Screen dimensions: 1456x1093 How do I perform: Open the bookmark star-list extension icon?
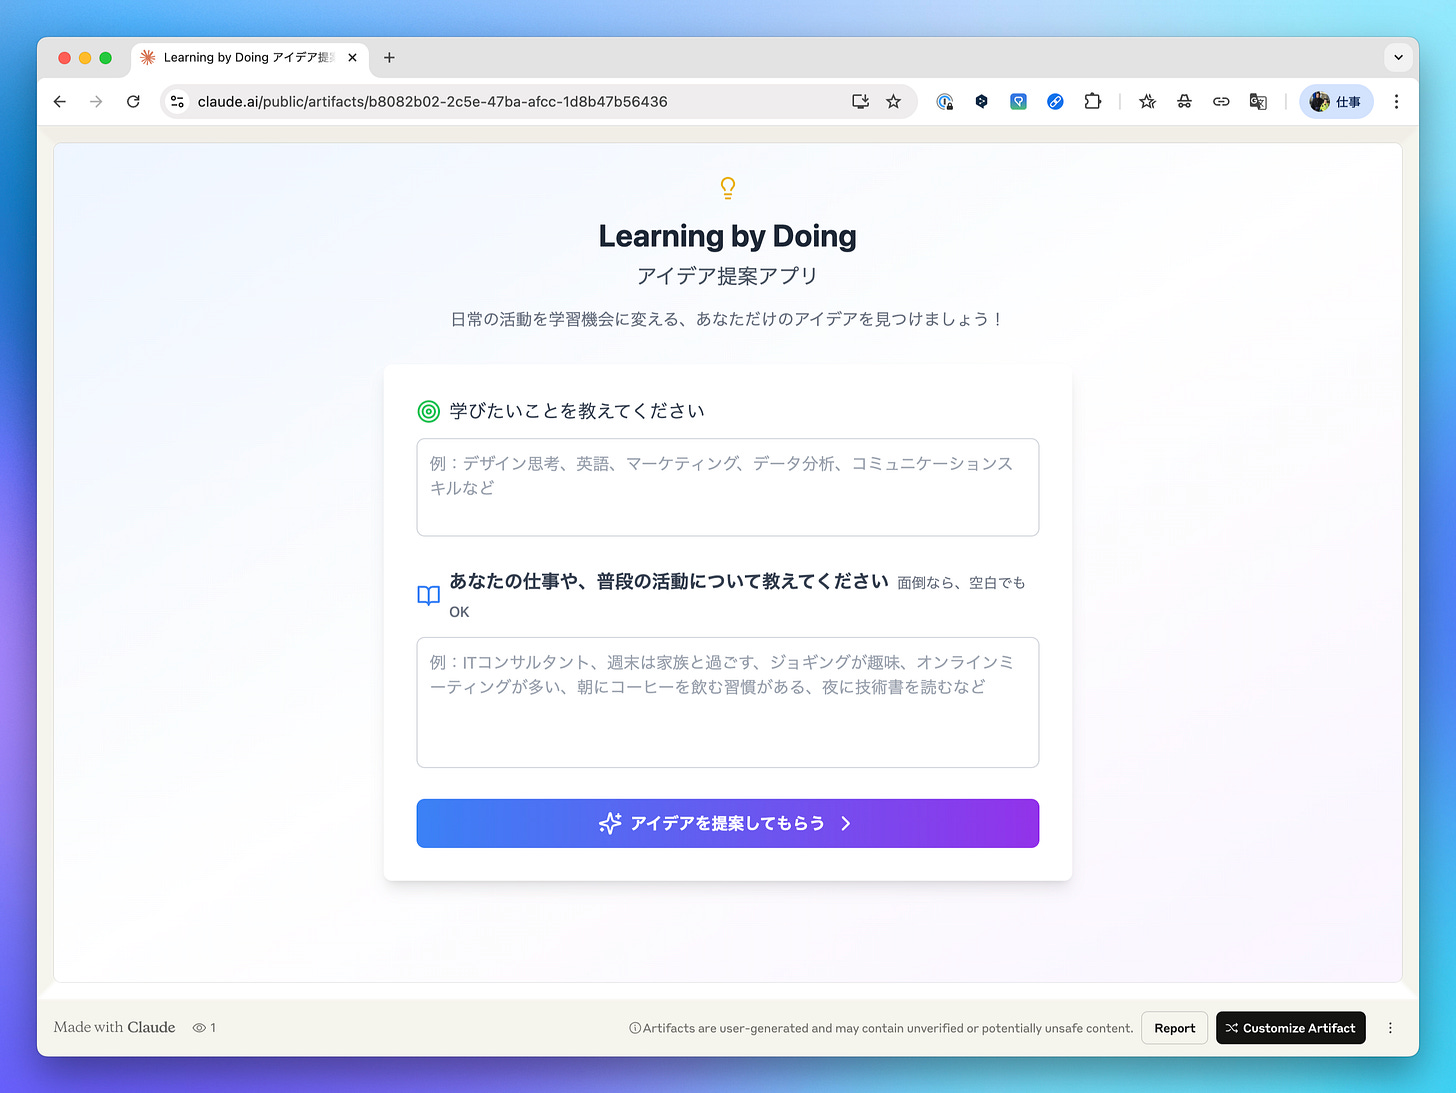coord(1147,101)
